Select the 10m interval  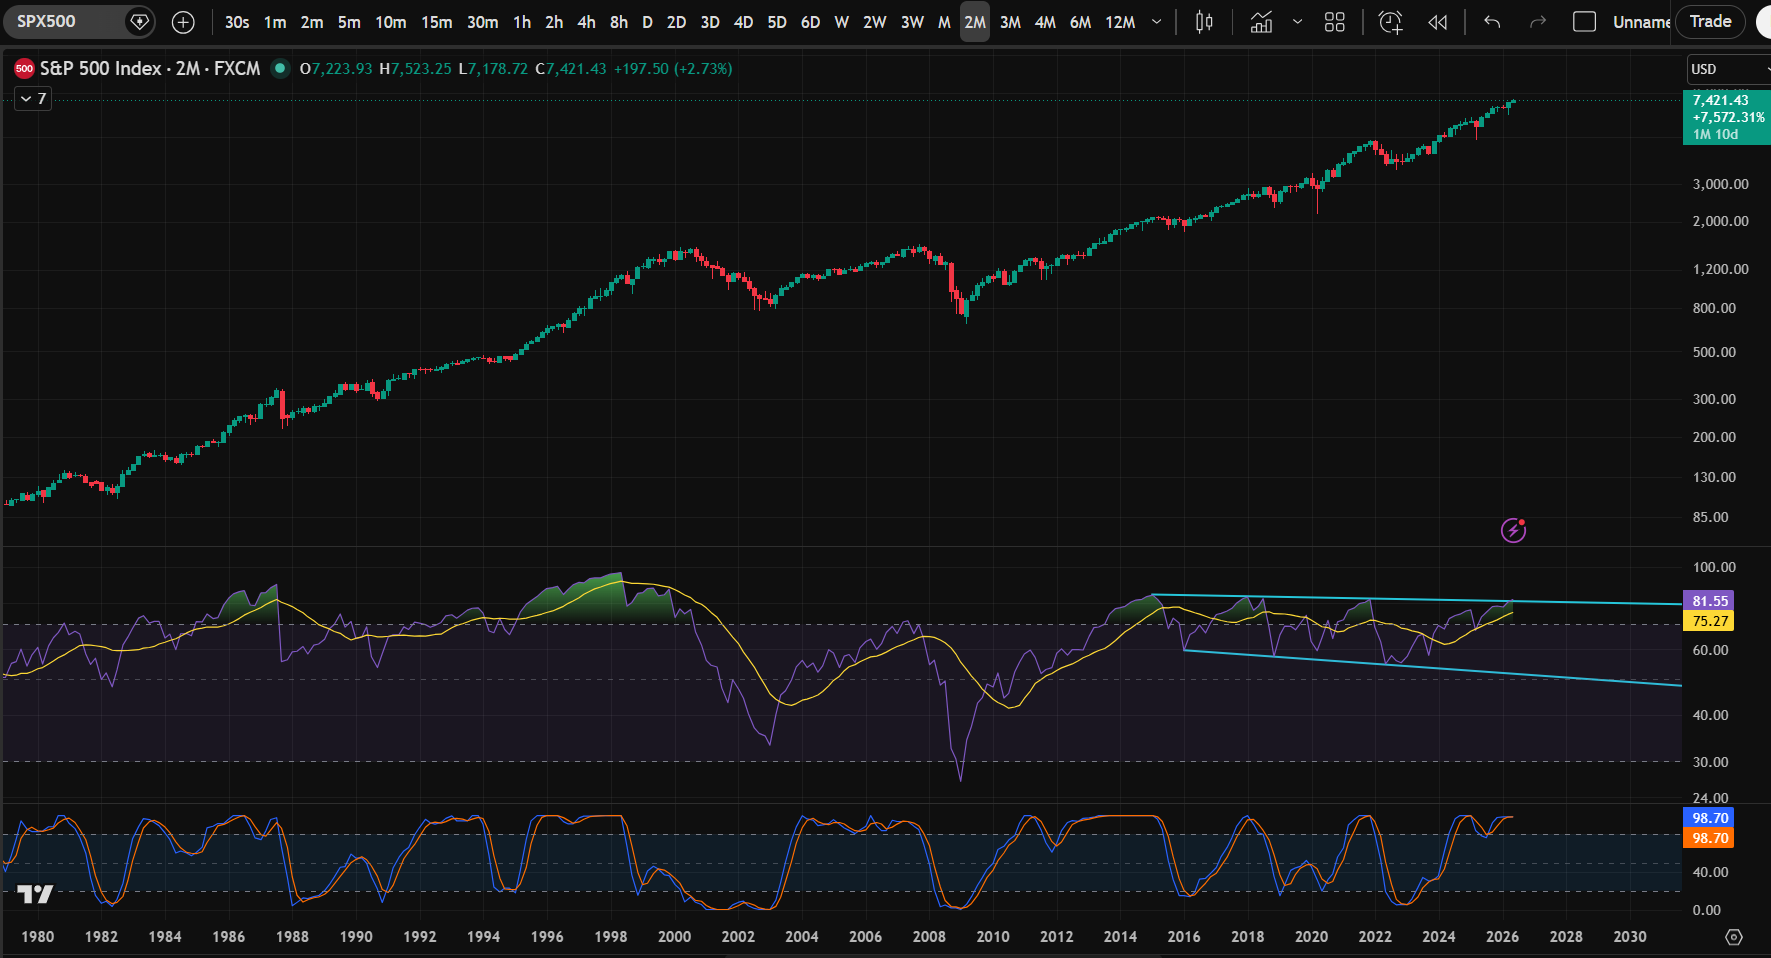click(x=391, y=22)
